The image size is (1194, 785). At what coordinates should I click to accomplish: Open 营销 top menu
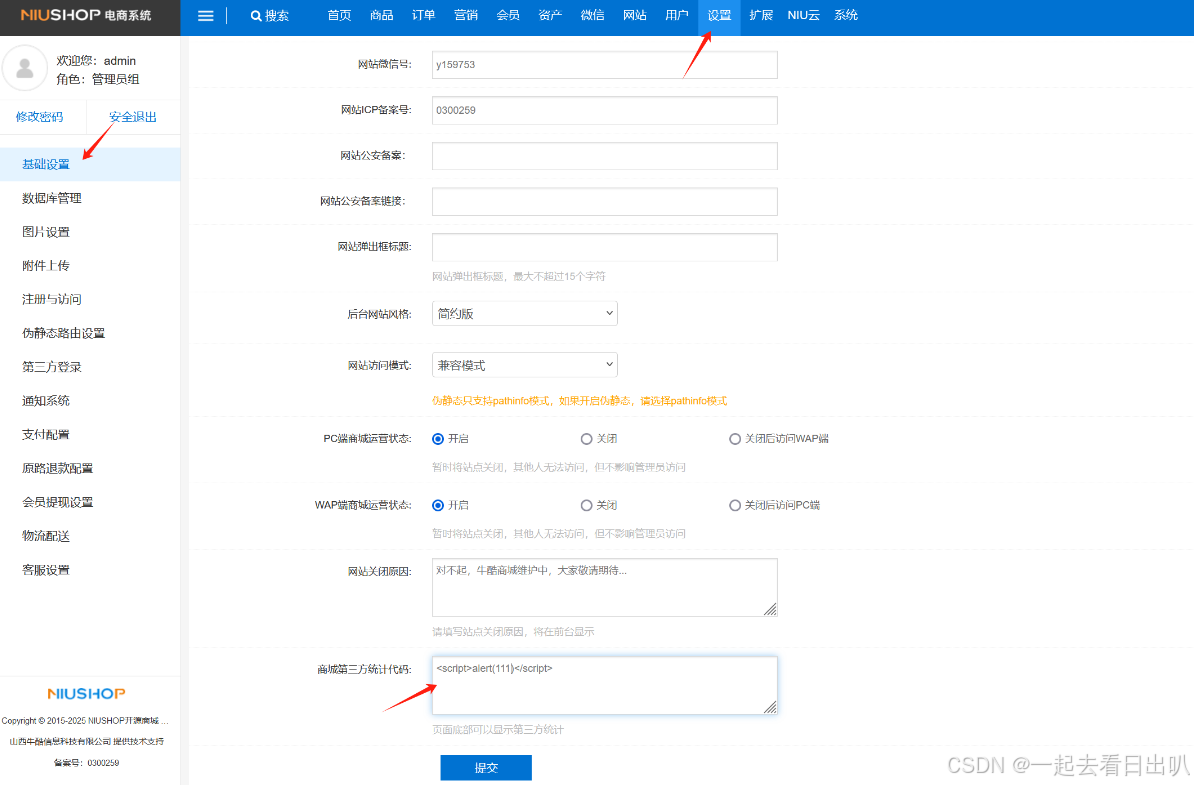[466, 15]
